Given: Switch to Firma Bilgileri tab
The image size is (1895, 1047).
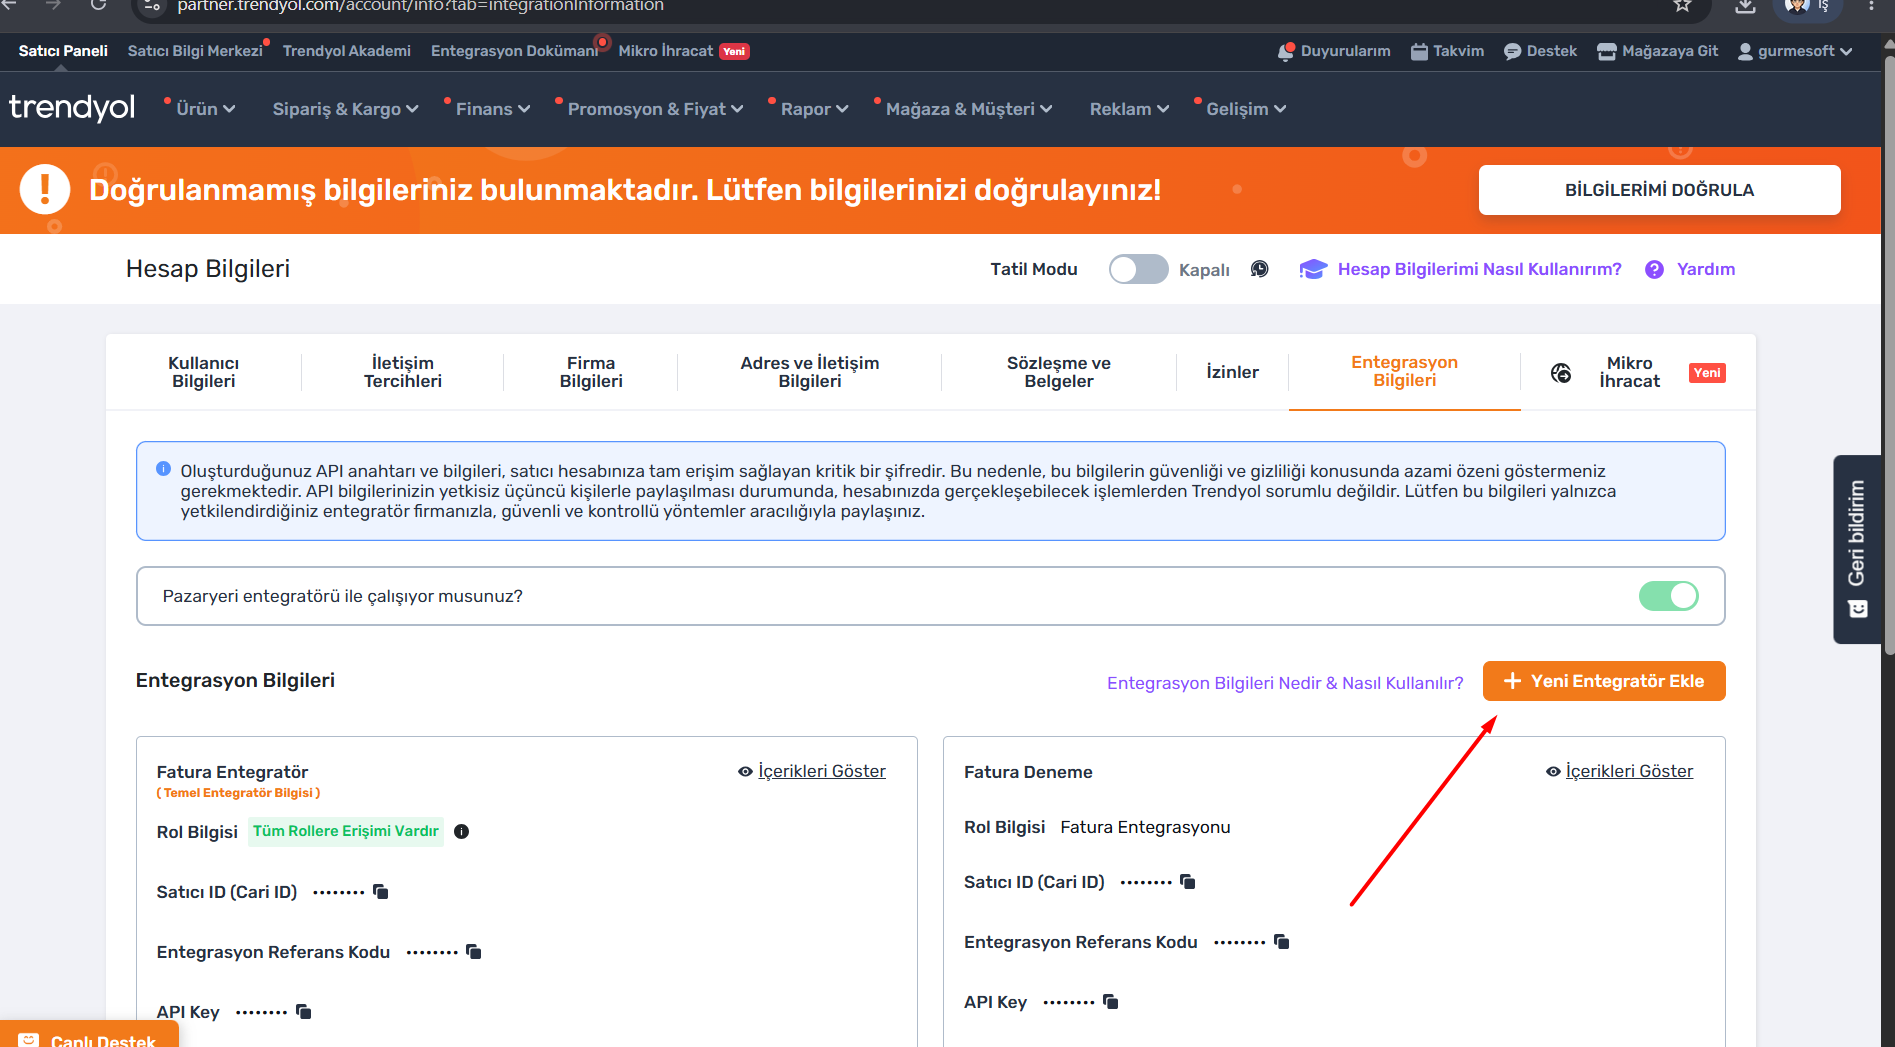Looking at the screenshot, I should [x=591, y=372].
